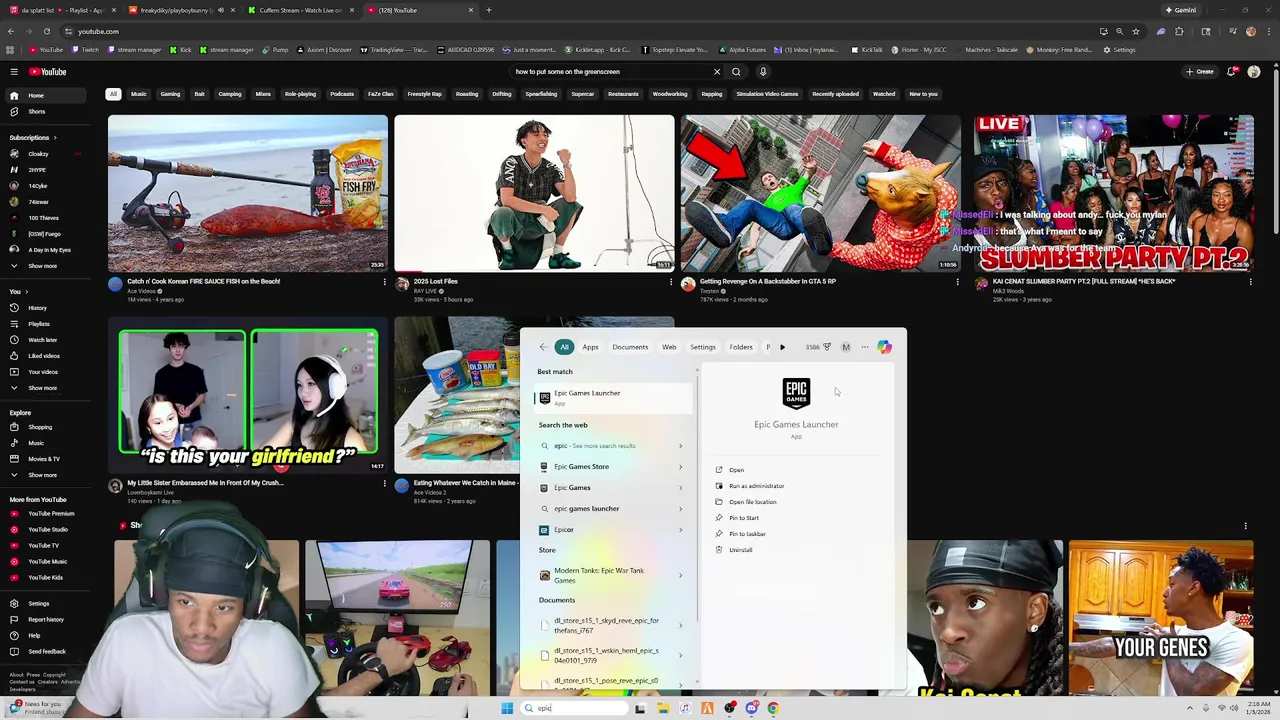Image resolution: width=1280 pixels, height=720 pixels.
Task: Open Google Chrome from the taskbar
Action: pyautogui.click(x=773, y=708)
